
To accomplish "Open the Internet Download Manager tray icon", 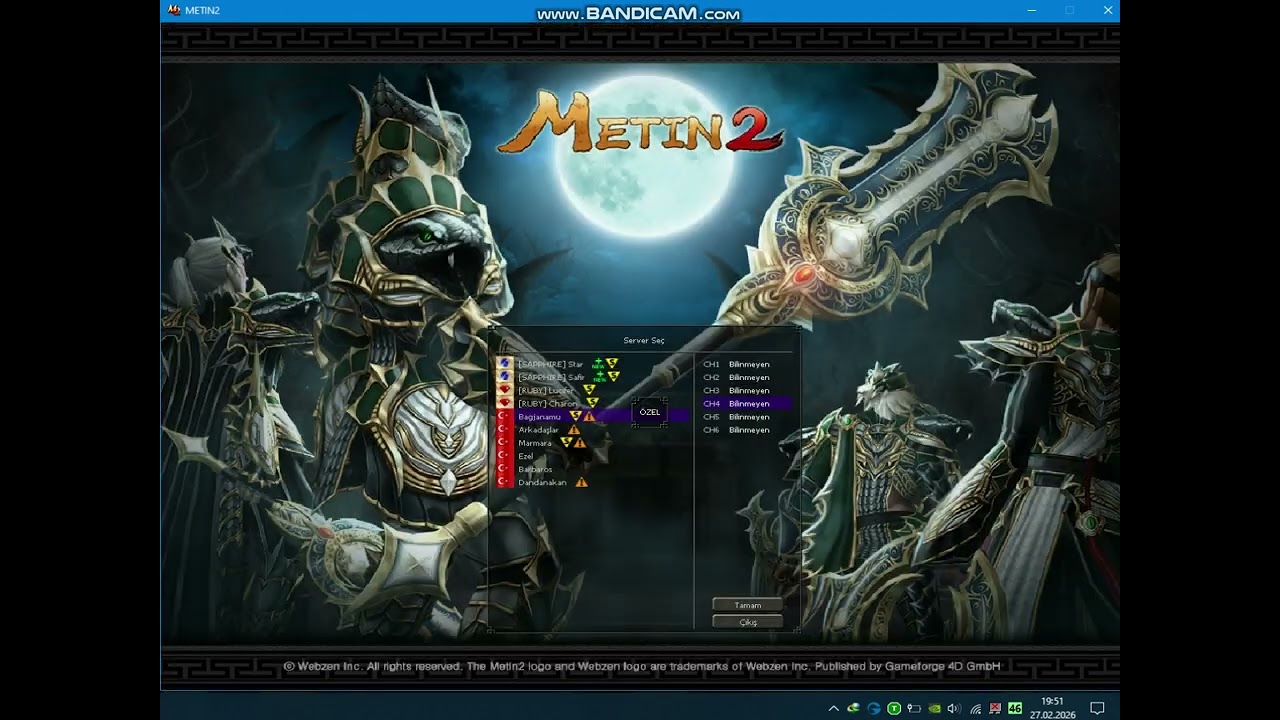I will pos(853,708).
